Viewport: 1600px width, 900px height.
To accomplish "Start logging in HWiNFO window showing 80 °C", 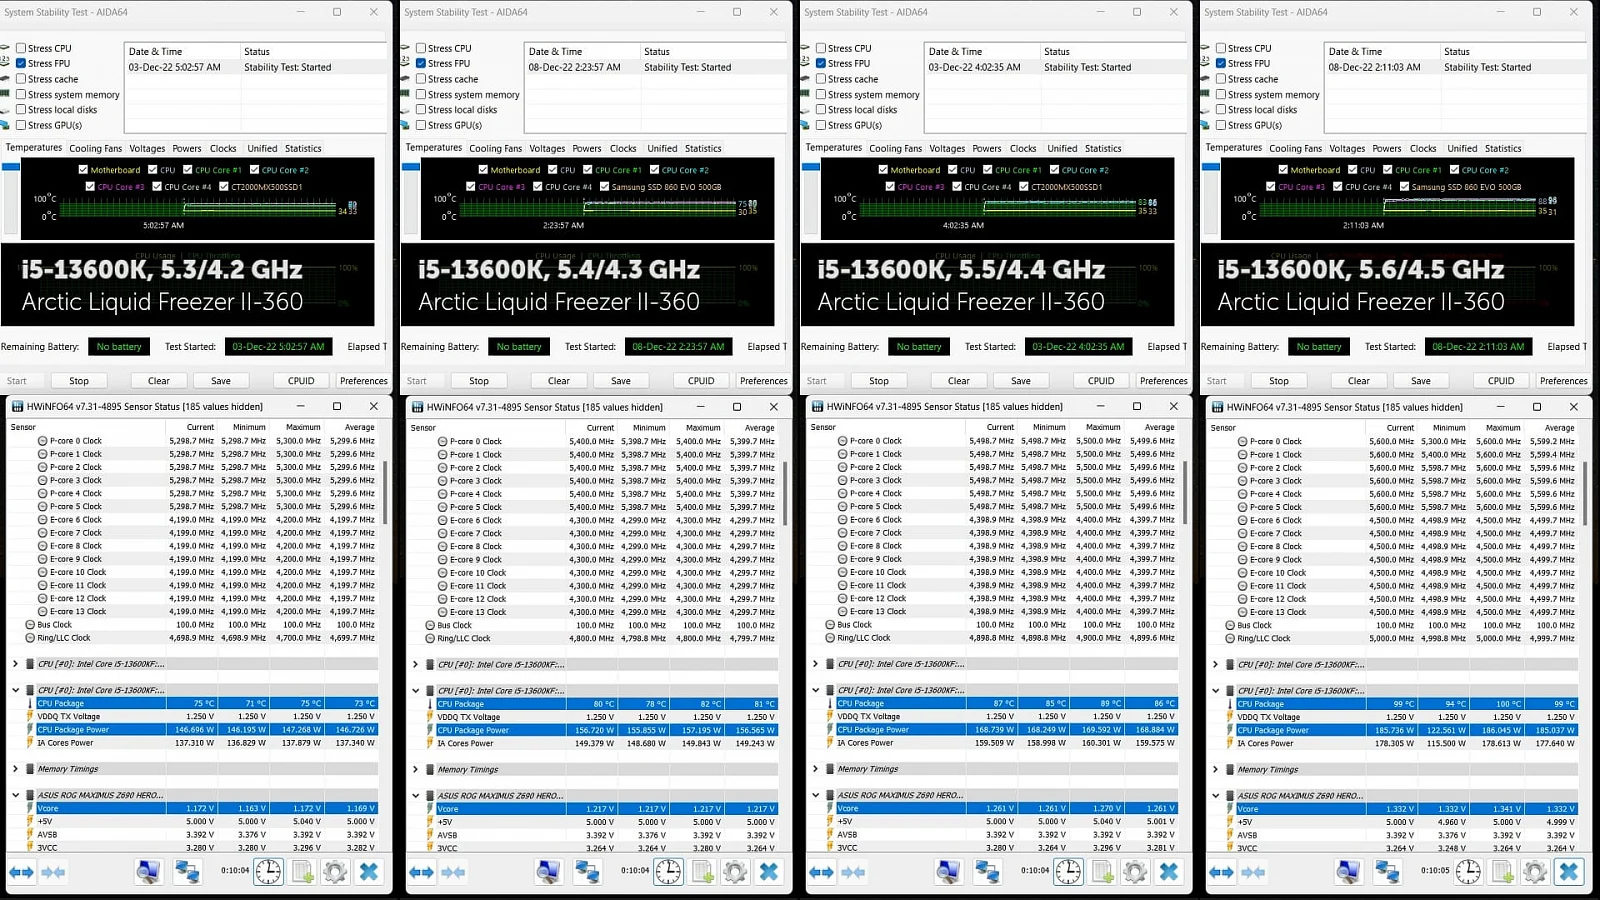I will (x=702, y=872).
